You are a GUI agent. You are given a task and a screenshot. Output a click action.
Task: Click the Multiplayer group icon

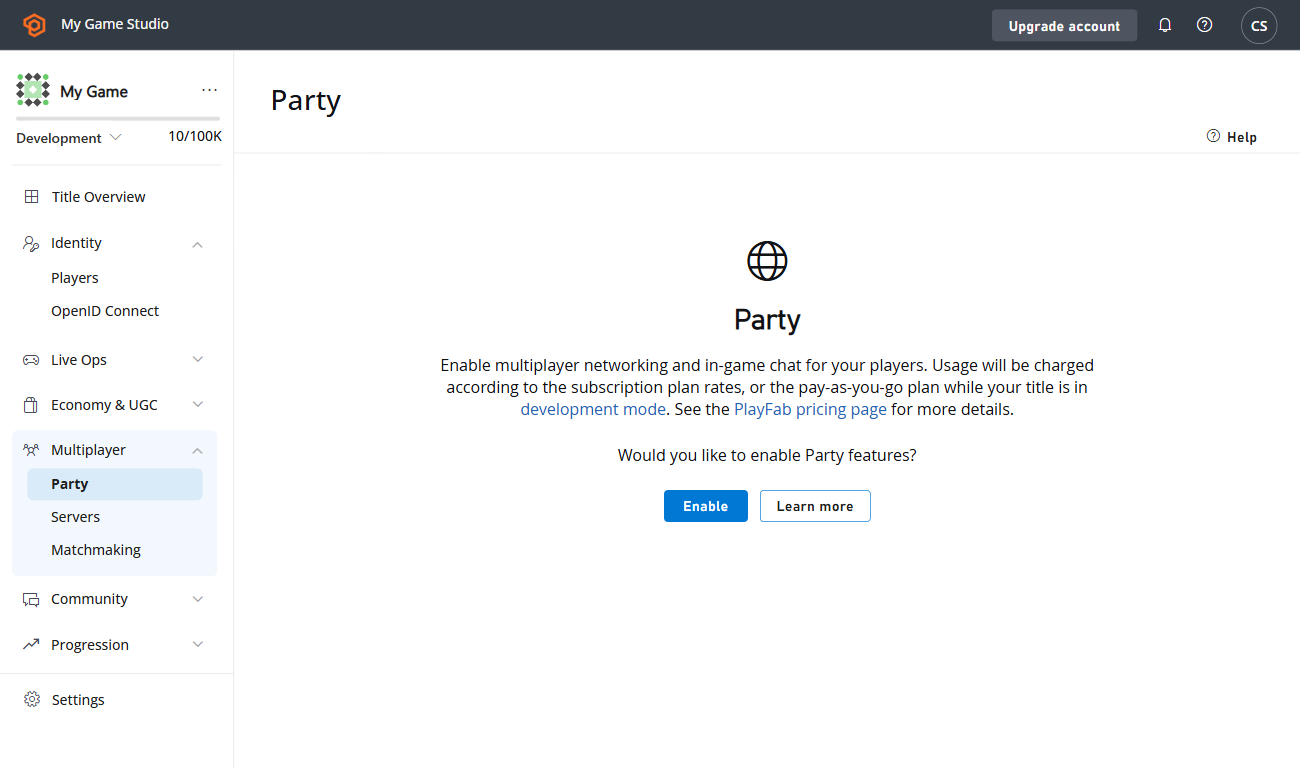(x=30, y=449)
